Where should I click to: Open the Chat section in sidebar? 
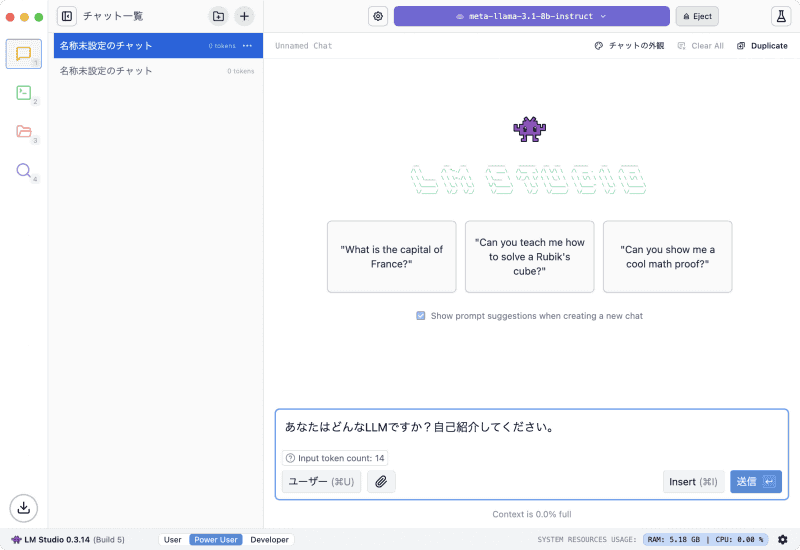pos(23,54)
